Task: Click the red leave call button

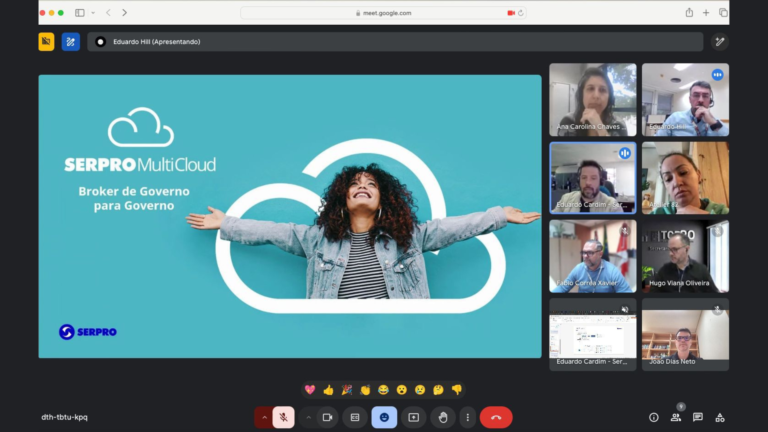Action: coord(496,417)
